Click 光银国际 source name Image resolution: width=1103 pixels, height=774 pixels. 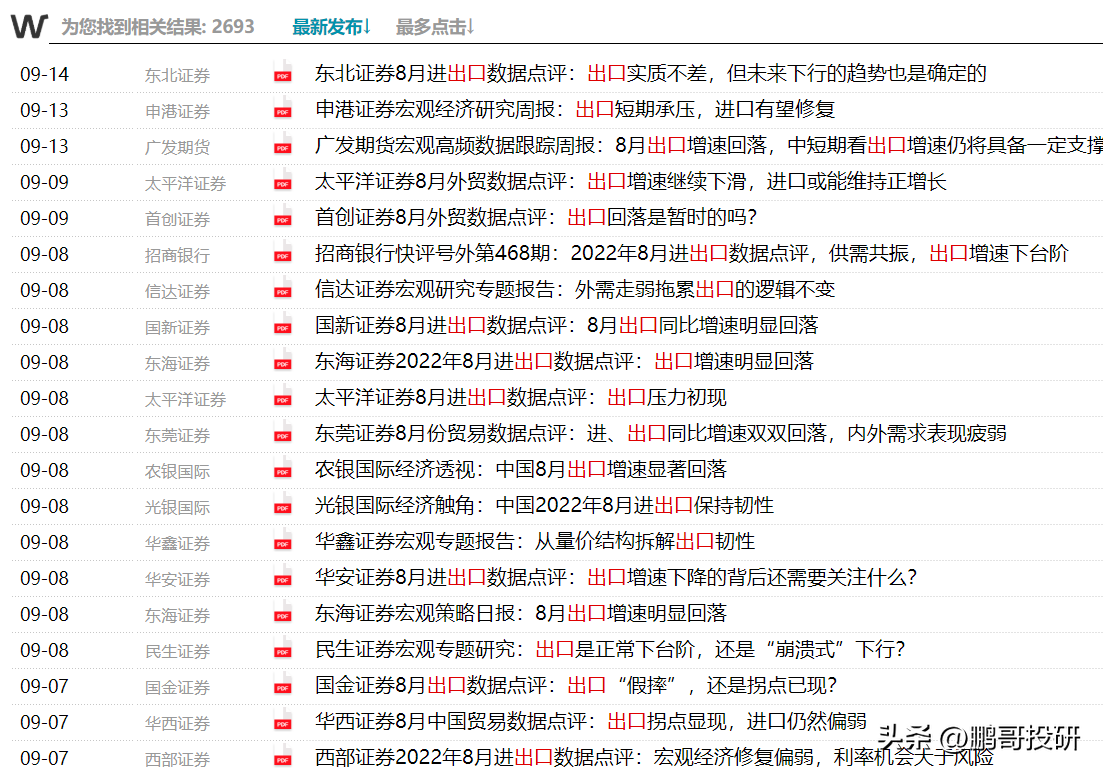177,507
